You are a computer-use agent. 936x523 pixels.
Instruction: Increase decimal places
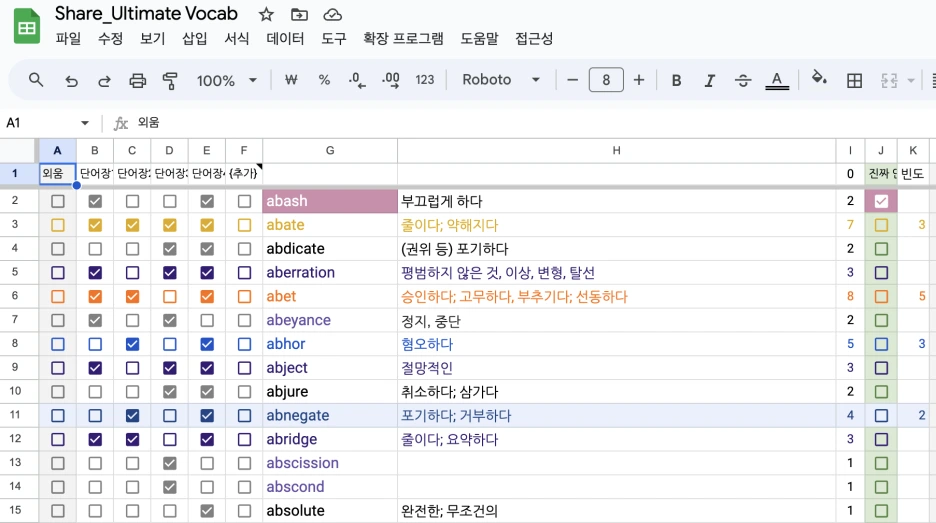click(x=390, y=79)
